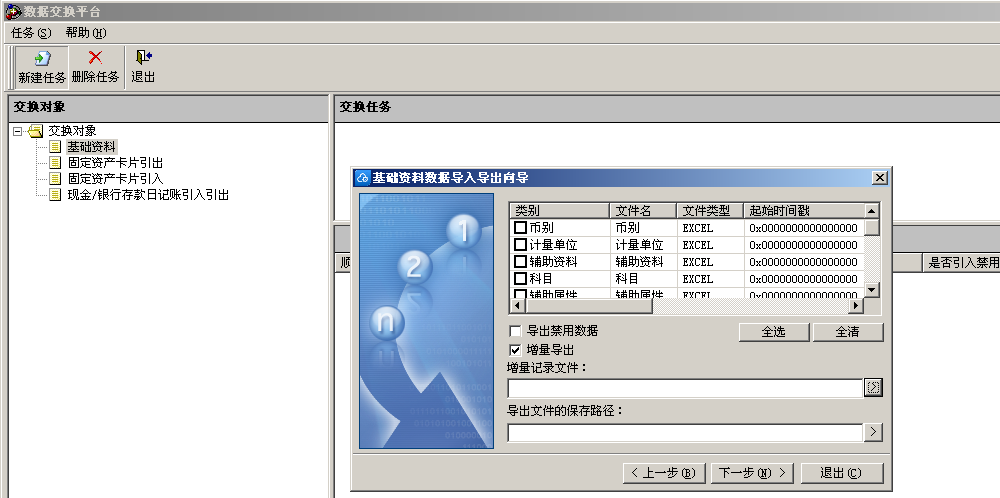Click the 全清 button
This screenshot has height=498, width=1000.
[848, 332]
